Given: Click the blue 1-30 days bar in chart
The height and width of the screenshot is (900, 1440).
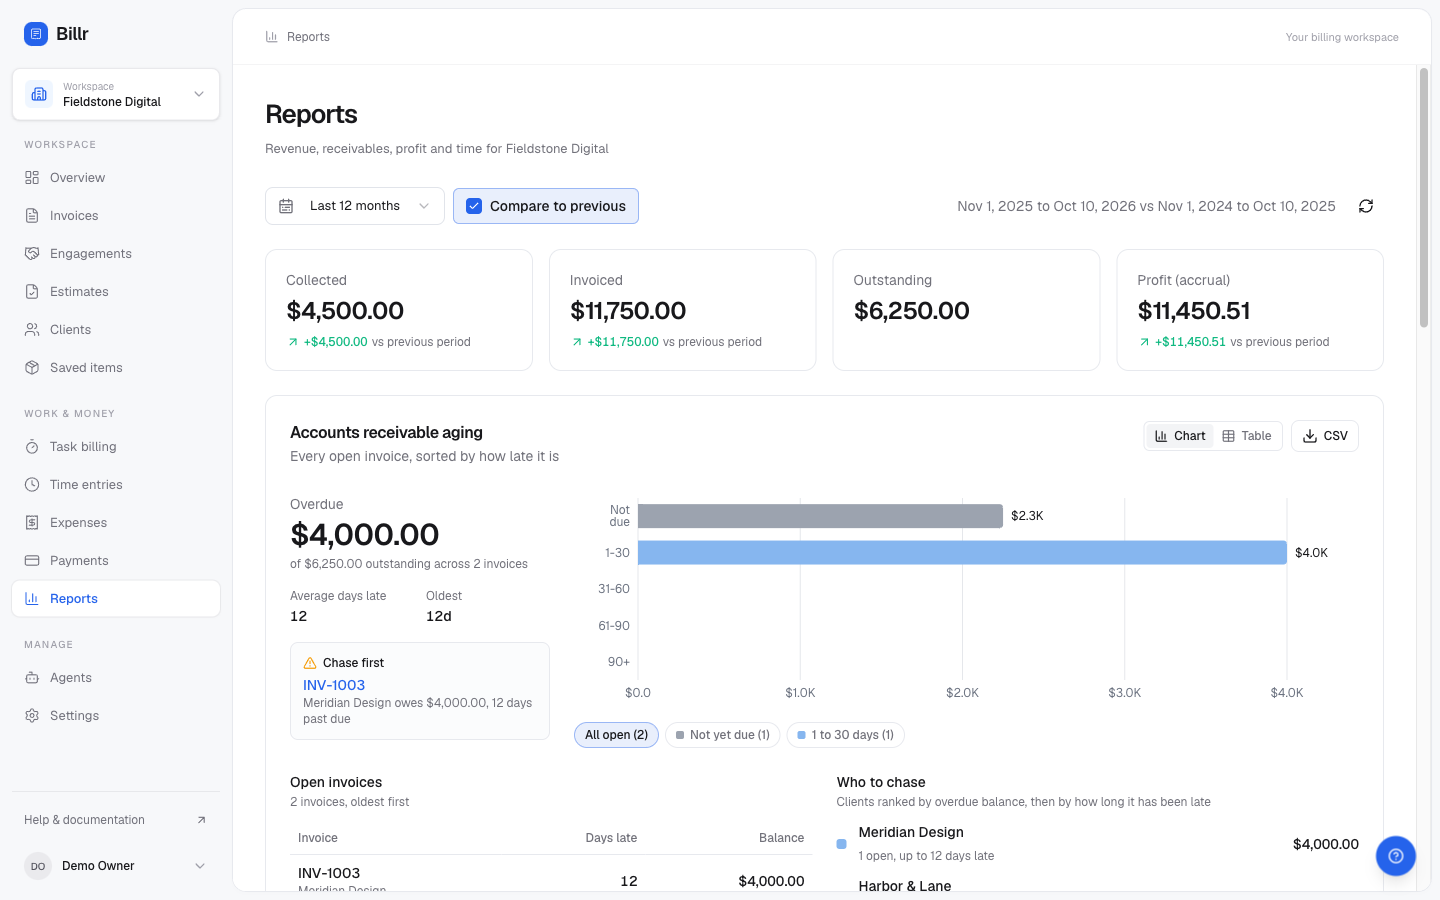Looking at the screenshot, I should coord(962,553).
